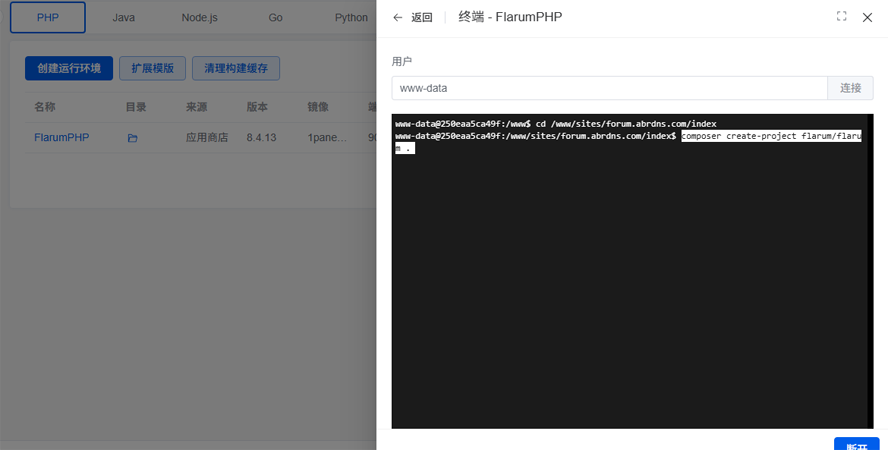
Task: Click the 名称 column header
Action: pos(45,107)
